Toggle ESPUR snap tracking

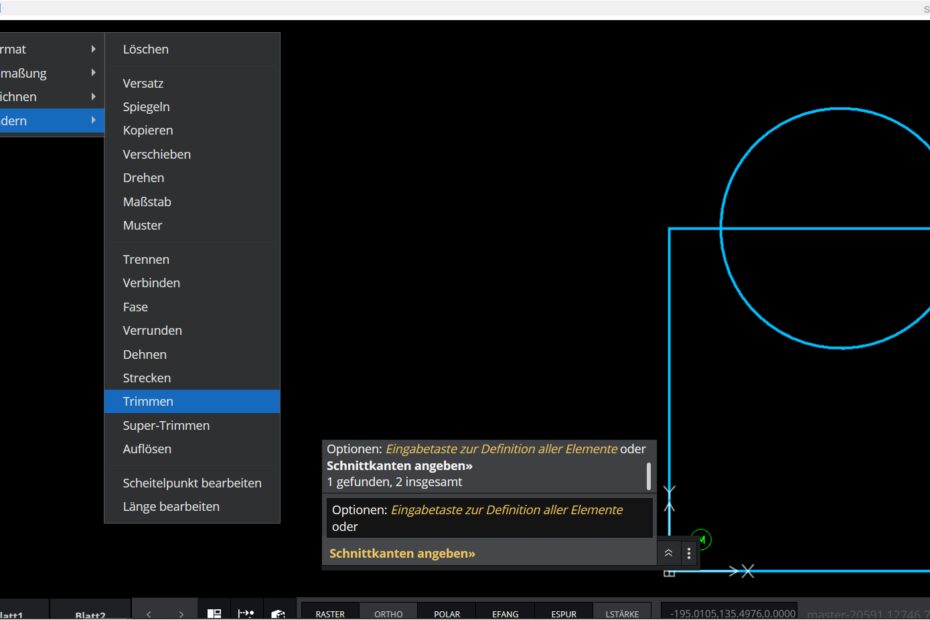(x=563, y=613)
